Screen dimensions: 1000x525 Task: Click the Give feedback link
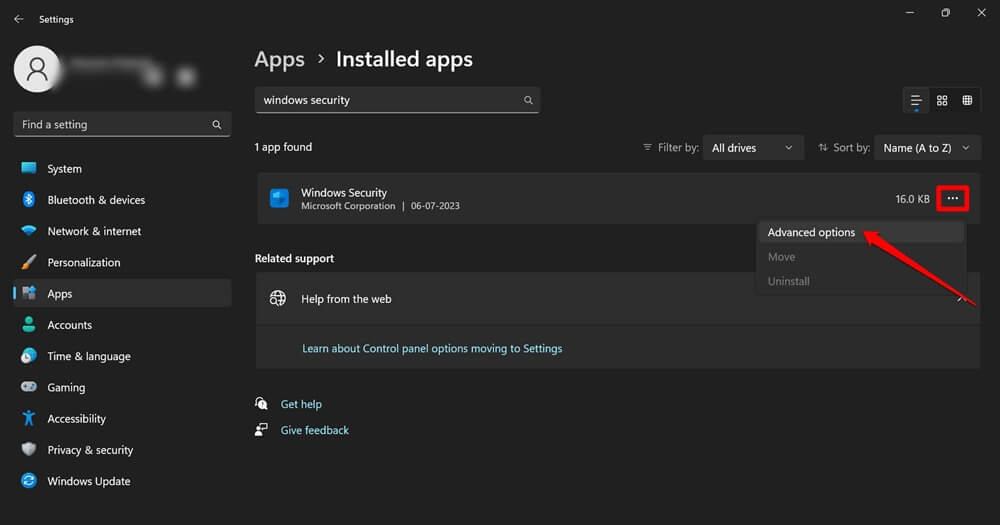(315, 430)
